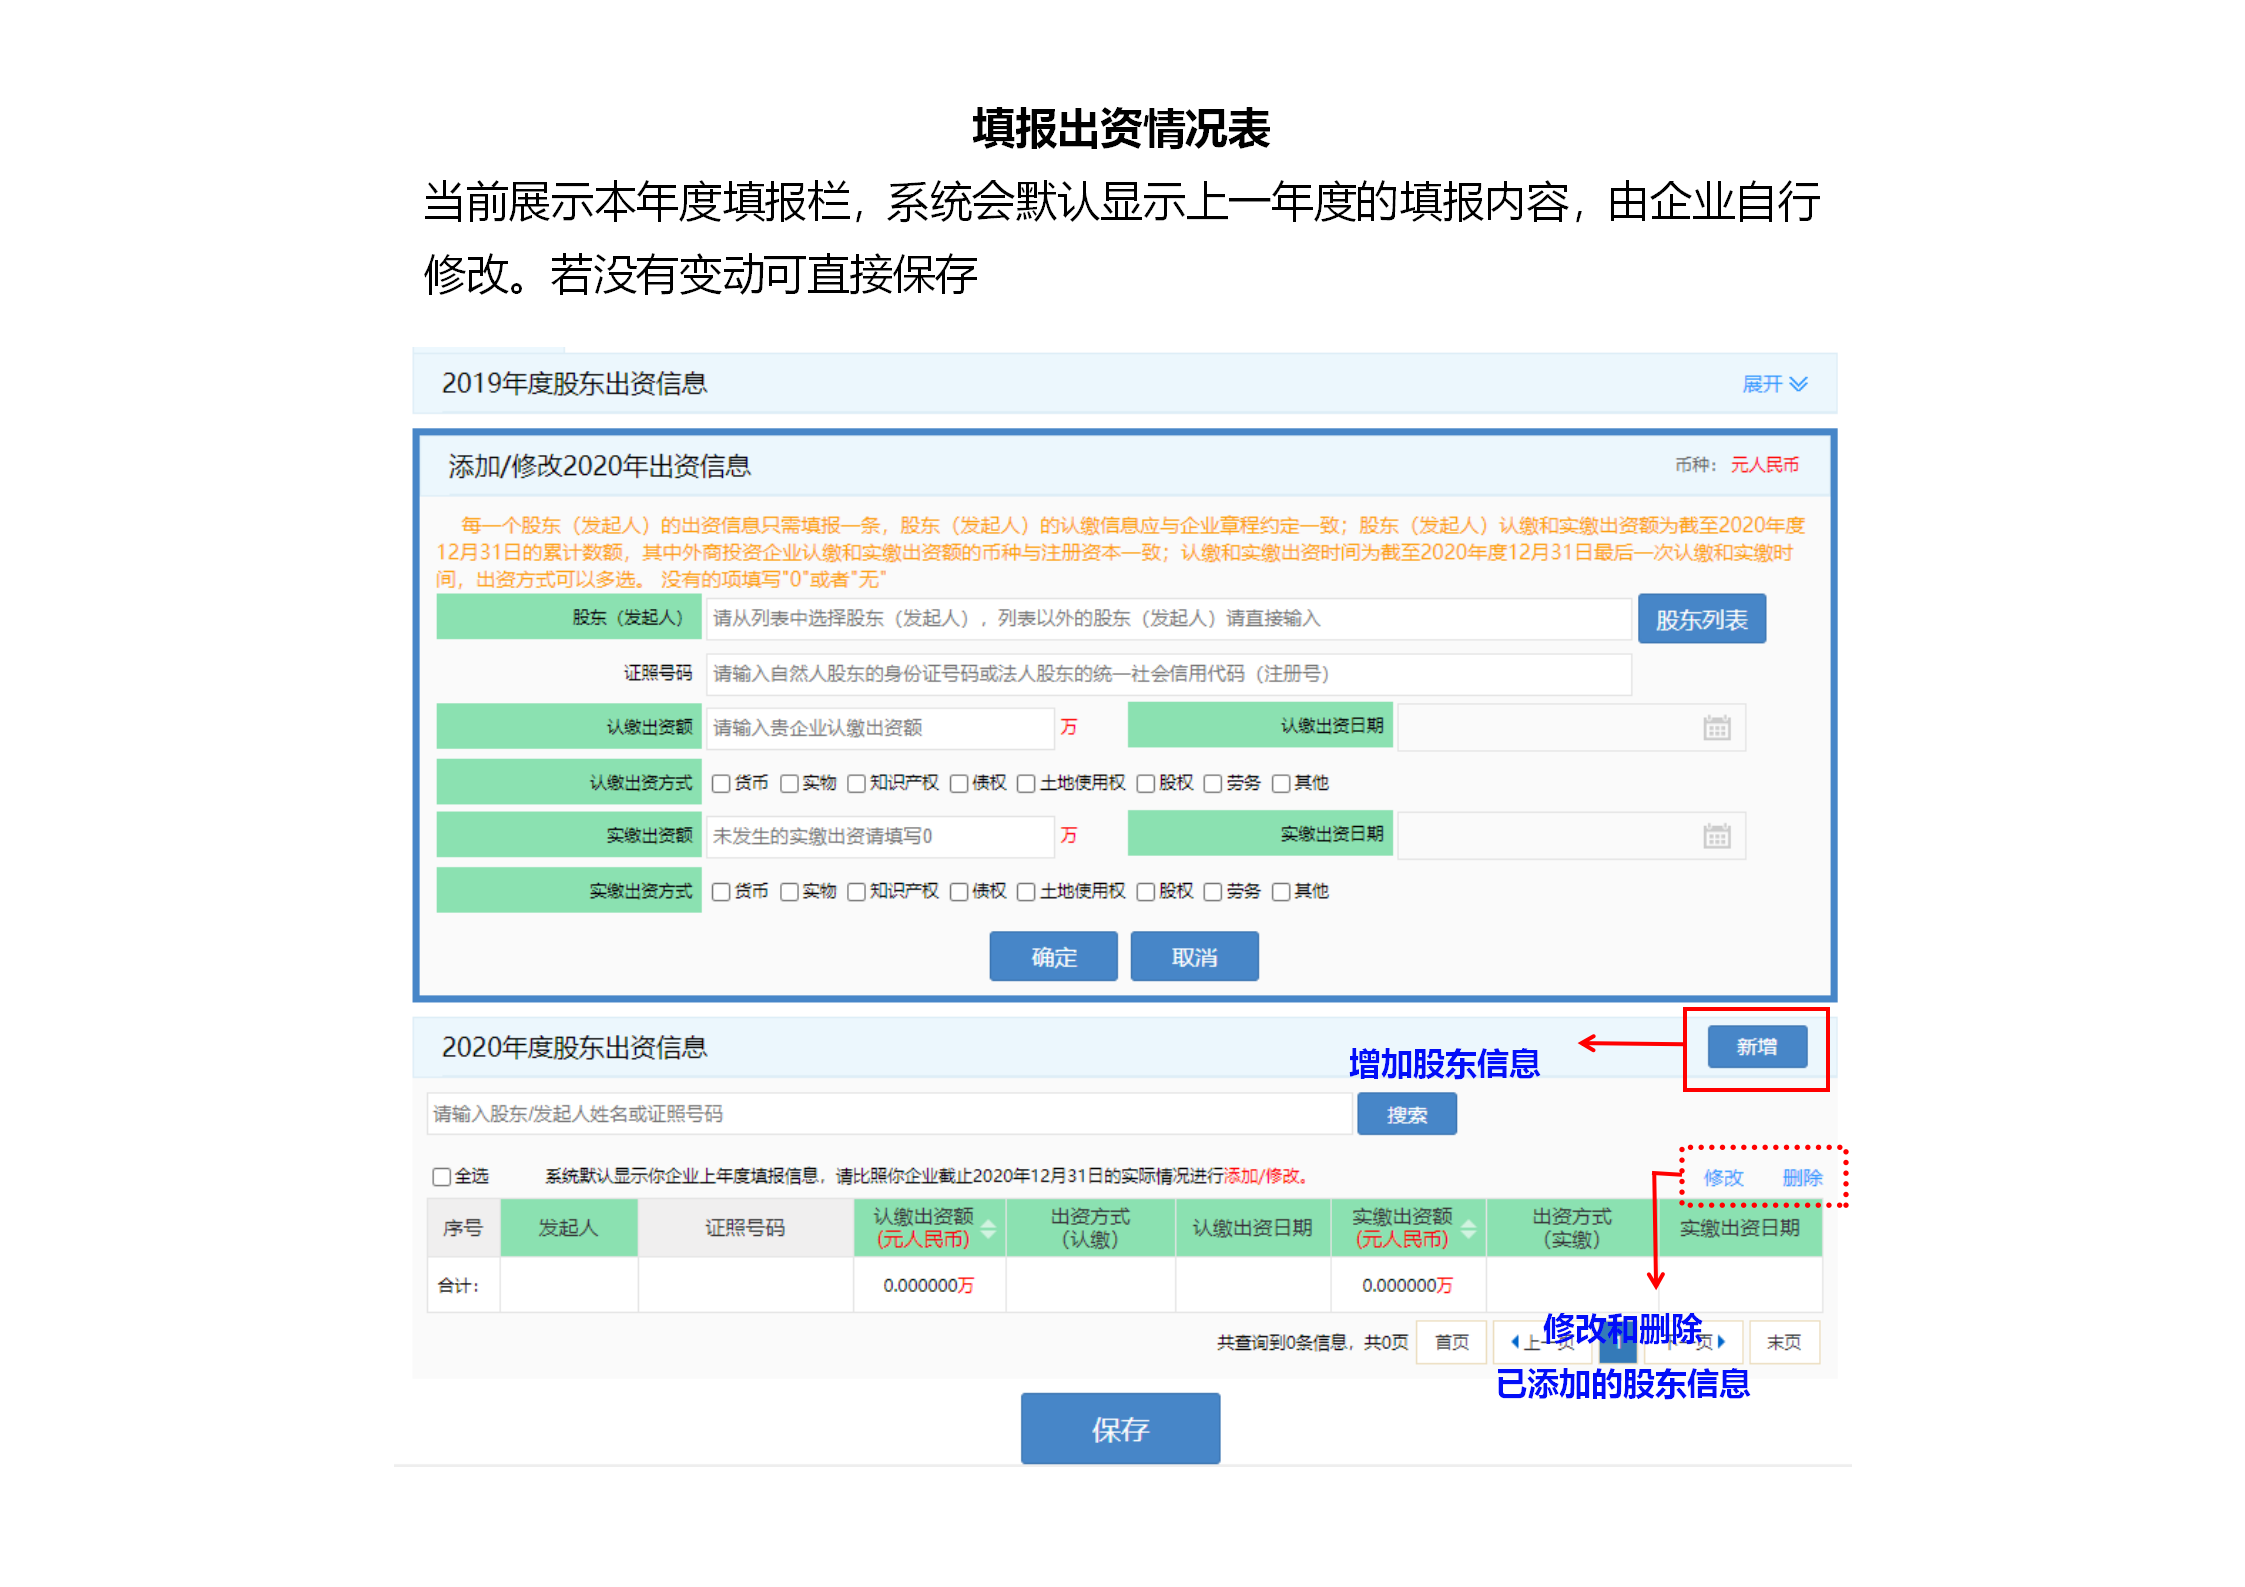Click 新增 to add shareholder info
The width and height of the screenshot is (2245, 1587).
click(x=1757, y=1047)
